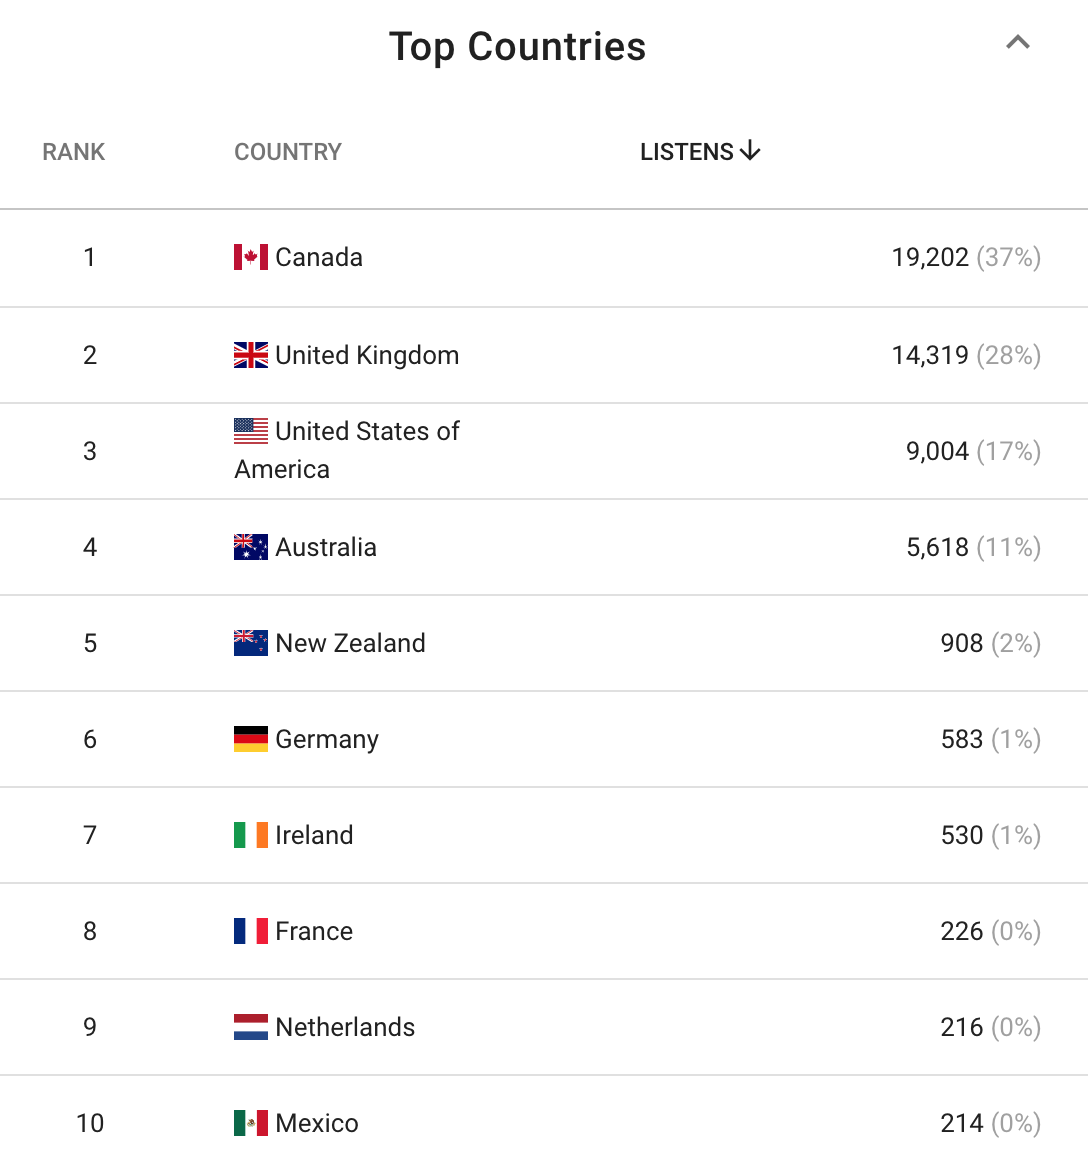Select the Canada country name
The height and width of the screenshot is (1166, 1088).
319,257
